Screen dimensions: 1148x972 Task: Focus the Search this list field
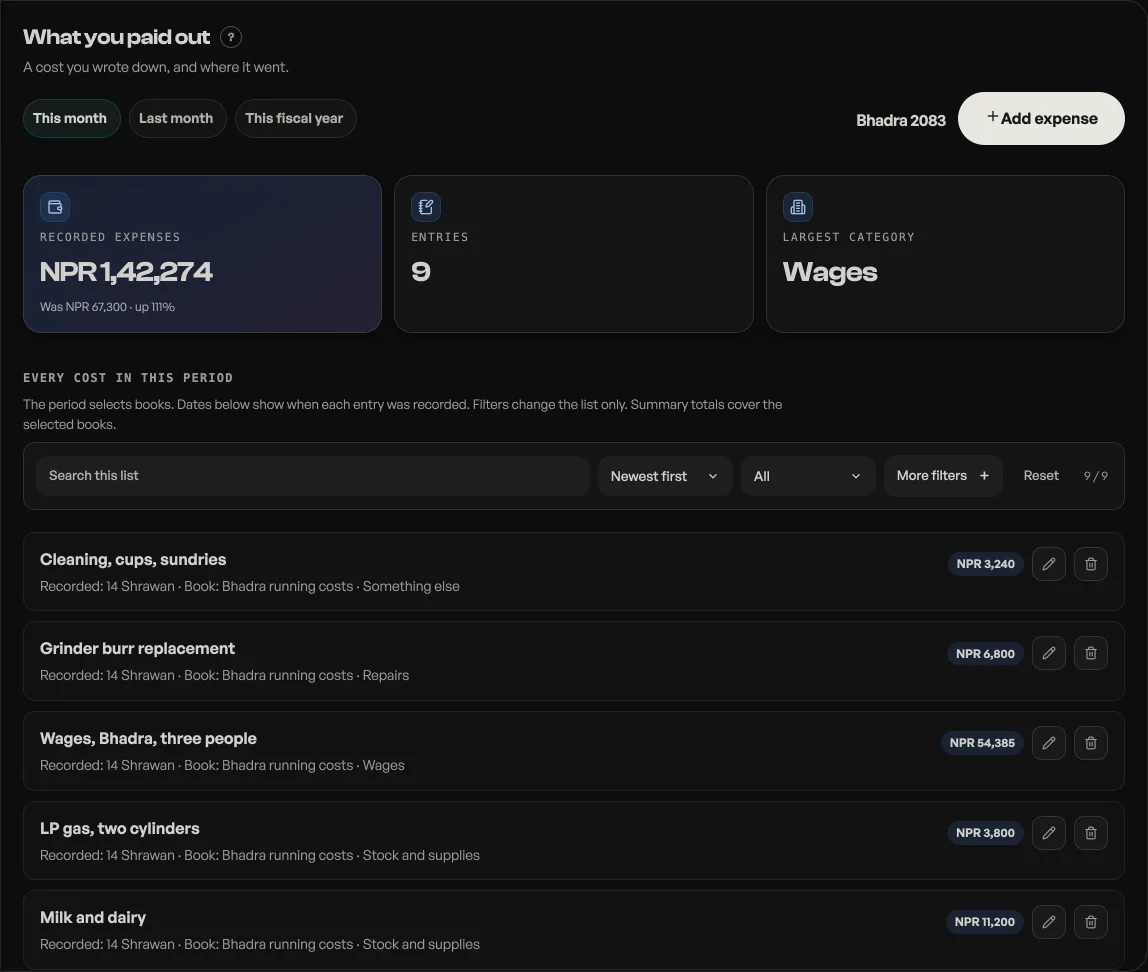(x=313, y=476)
